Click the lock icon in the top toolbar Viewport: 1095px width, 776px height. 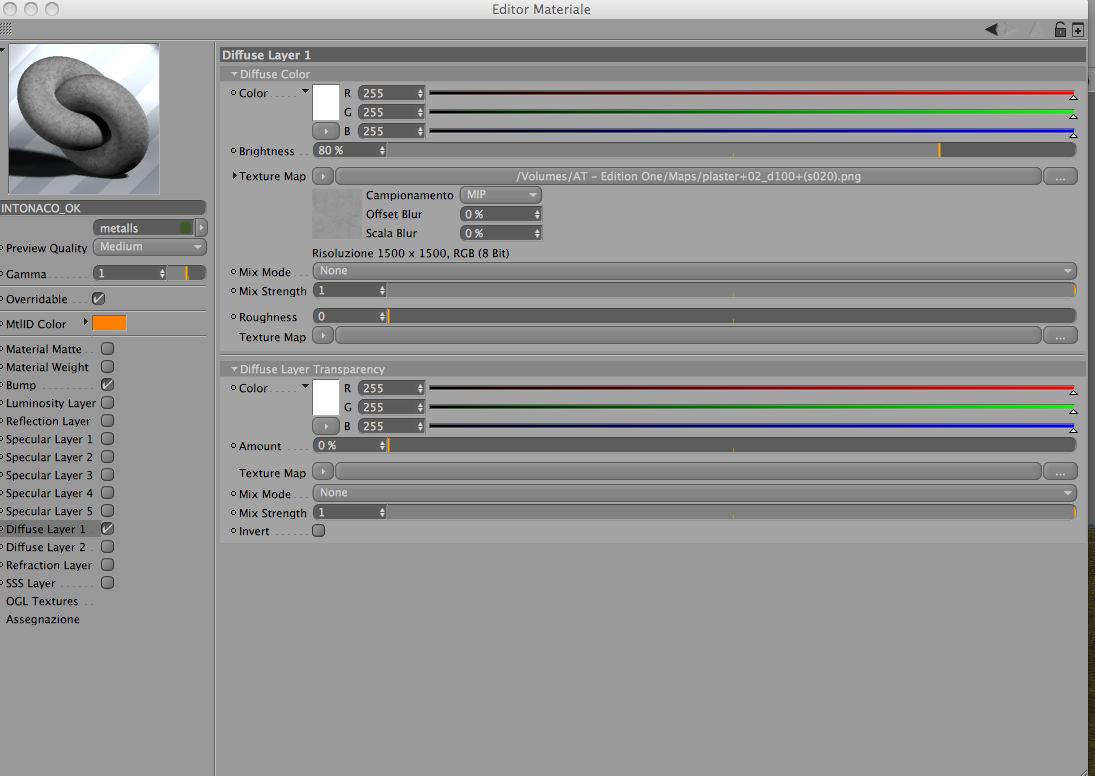[x=1059, y=29]
